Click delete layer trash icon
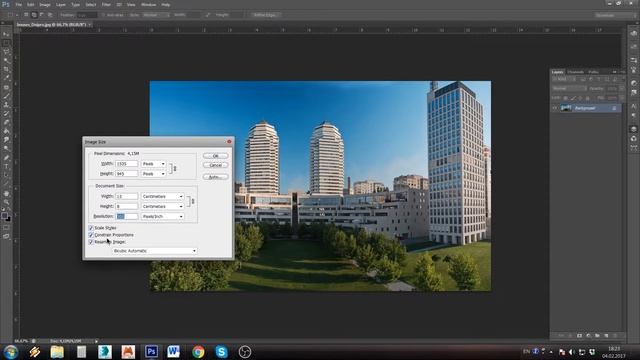 615,336
